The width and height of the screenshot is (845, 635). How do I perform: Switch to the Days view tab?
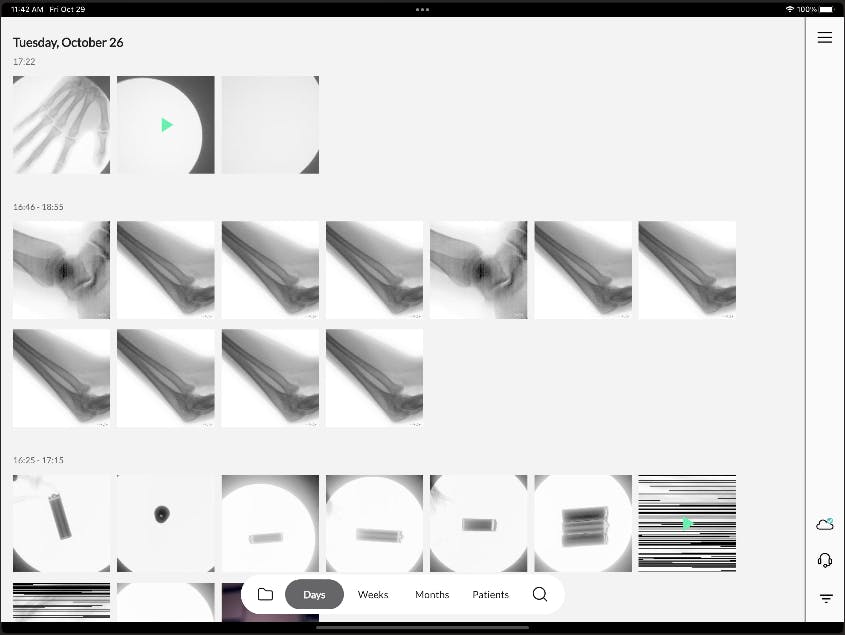tap(314, 595)
